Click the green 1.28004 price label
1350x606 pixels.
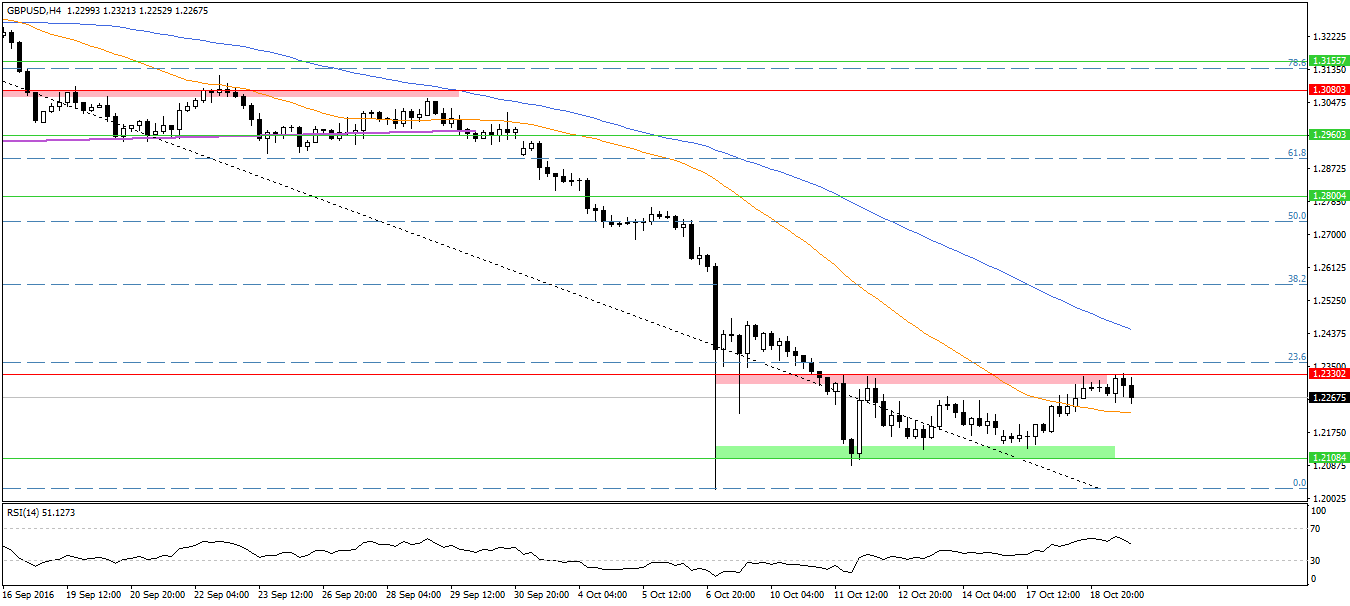1329,196
